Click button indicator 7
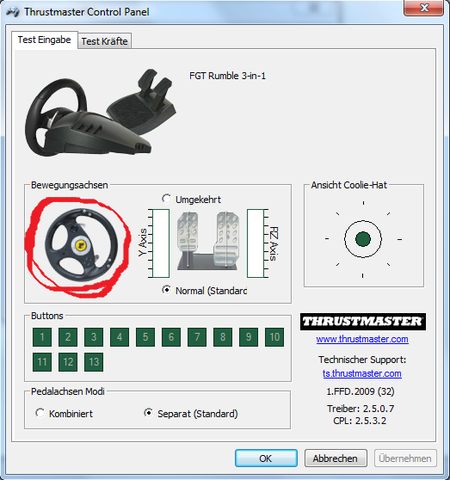Image resolution: width=450 pixels, height=480 pixels. coord(197,337)
